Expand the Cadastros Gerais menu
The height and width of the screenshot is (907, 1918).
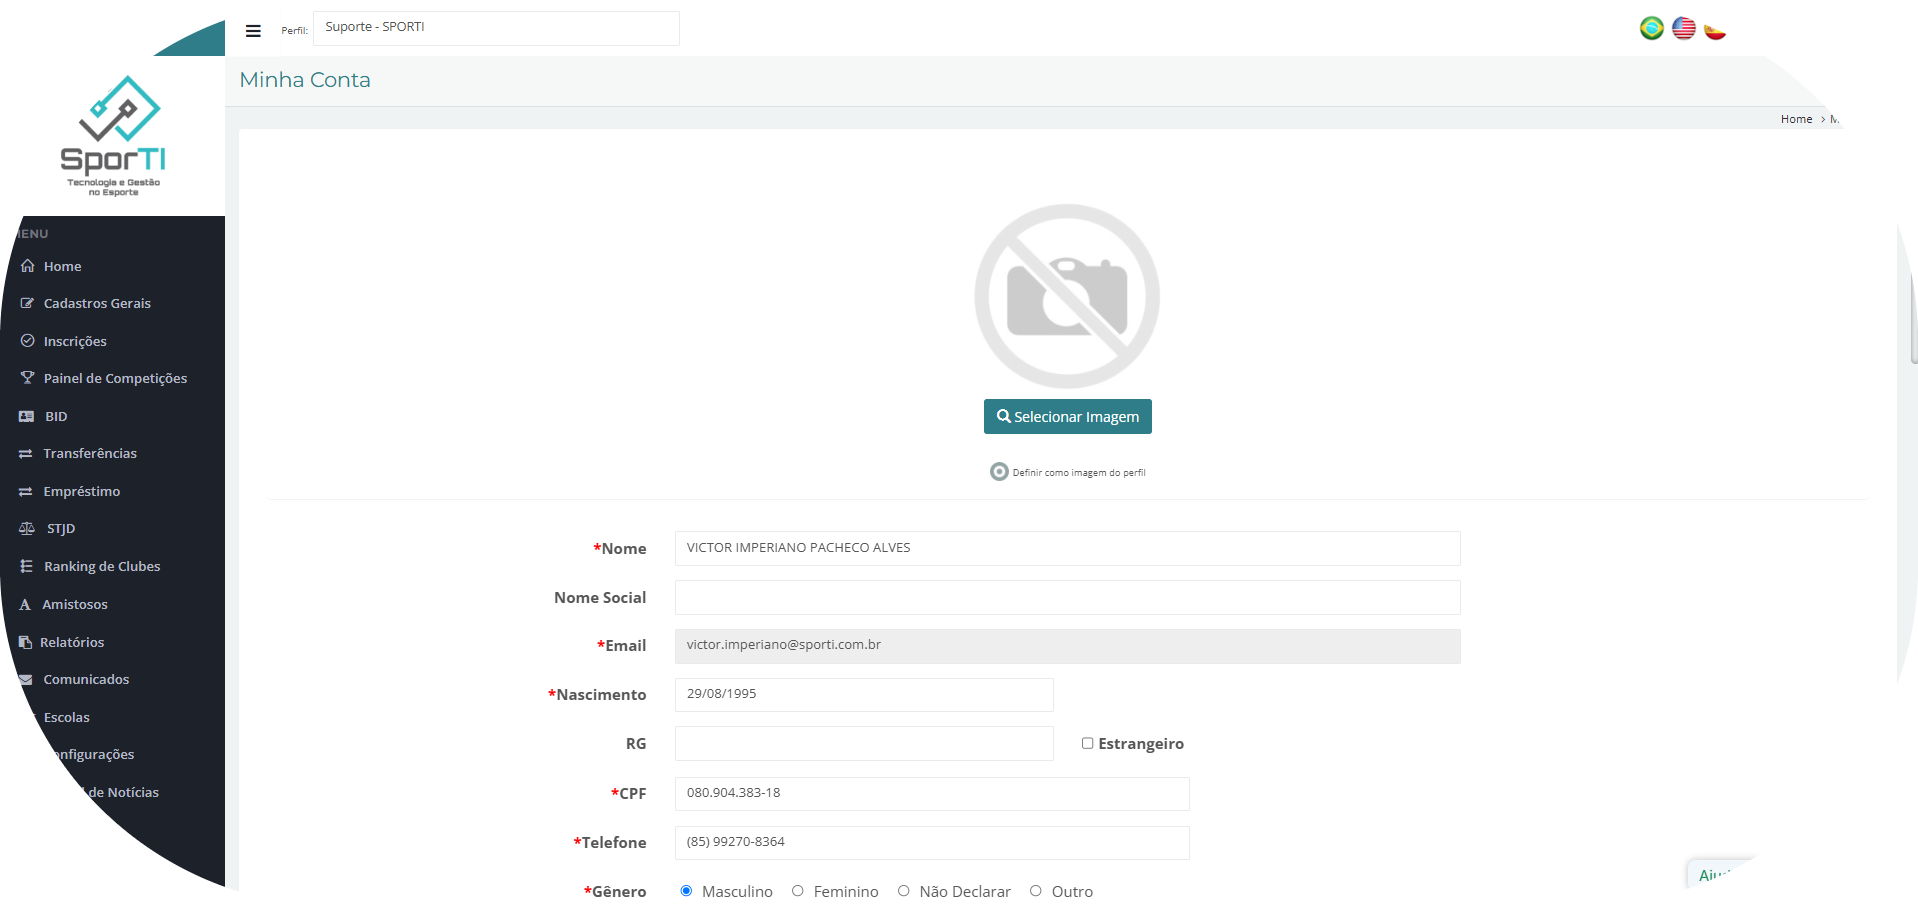pos(97,304)
